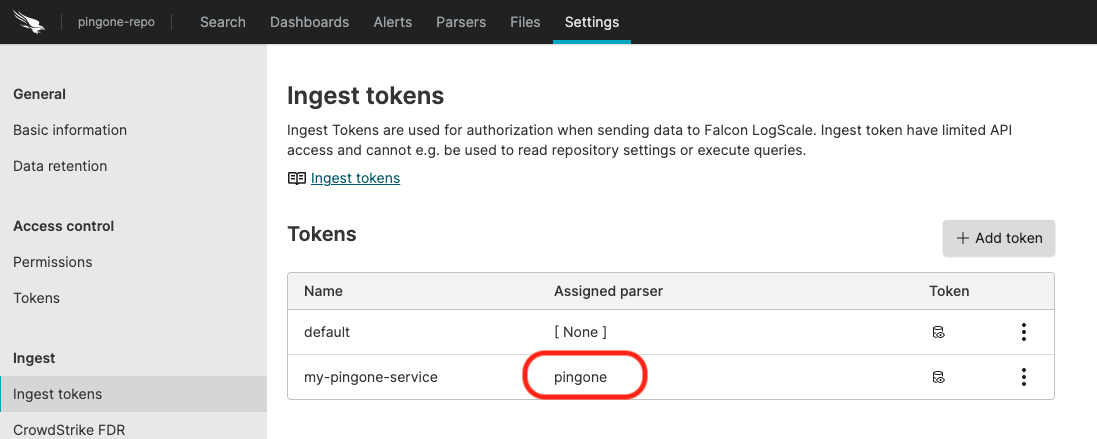Select the Files tab
Screen dimensions: 1097x439
click(525, 22)
